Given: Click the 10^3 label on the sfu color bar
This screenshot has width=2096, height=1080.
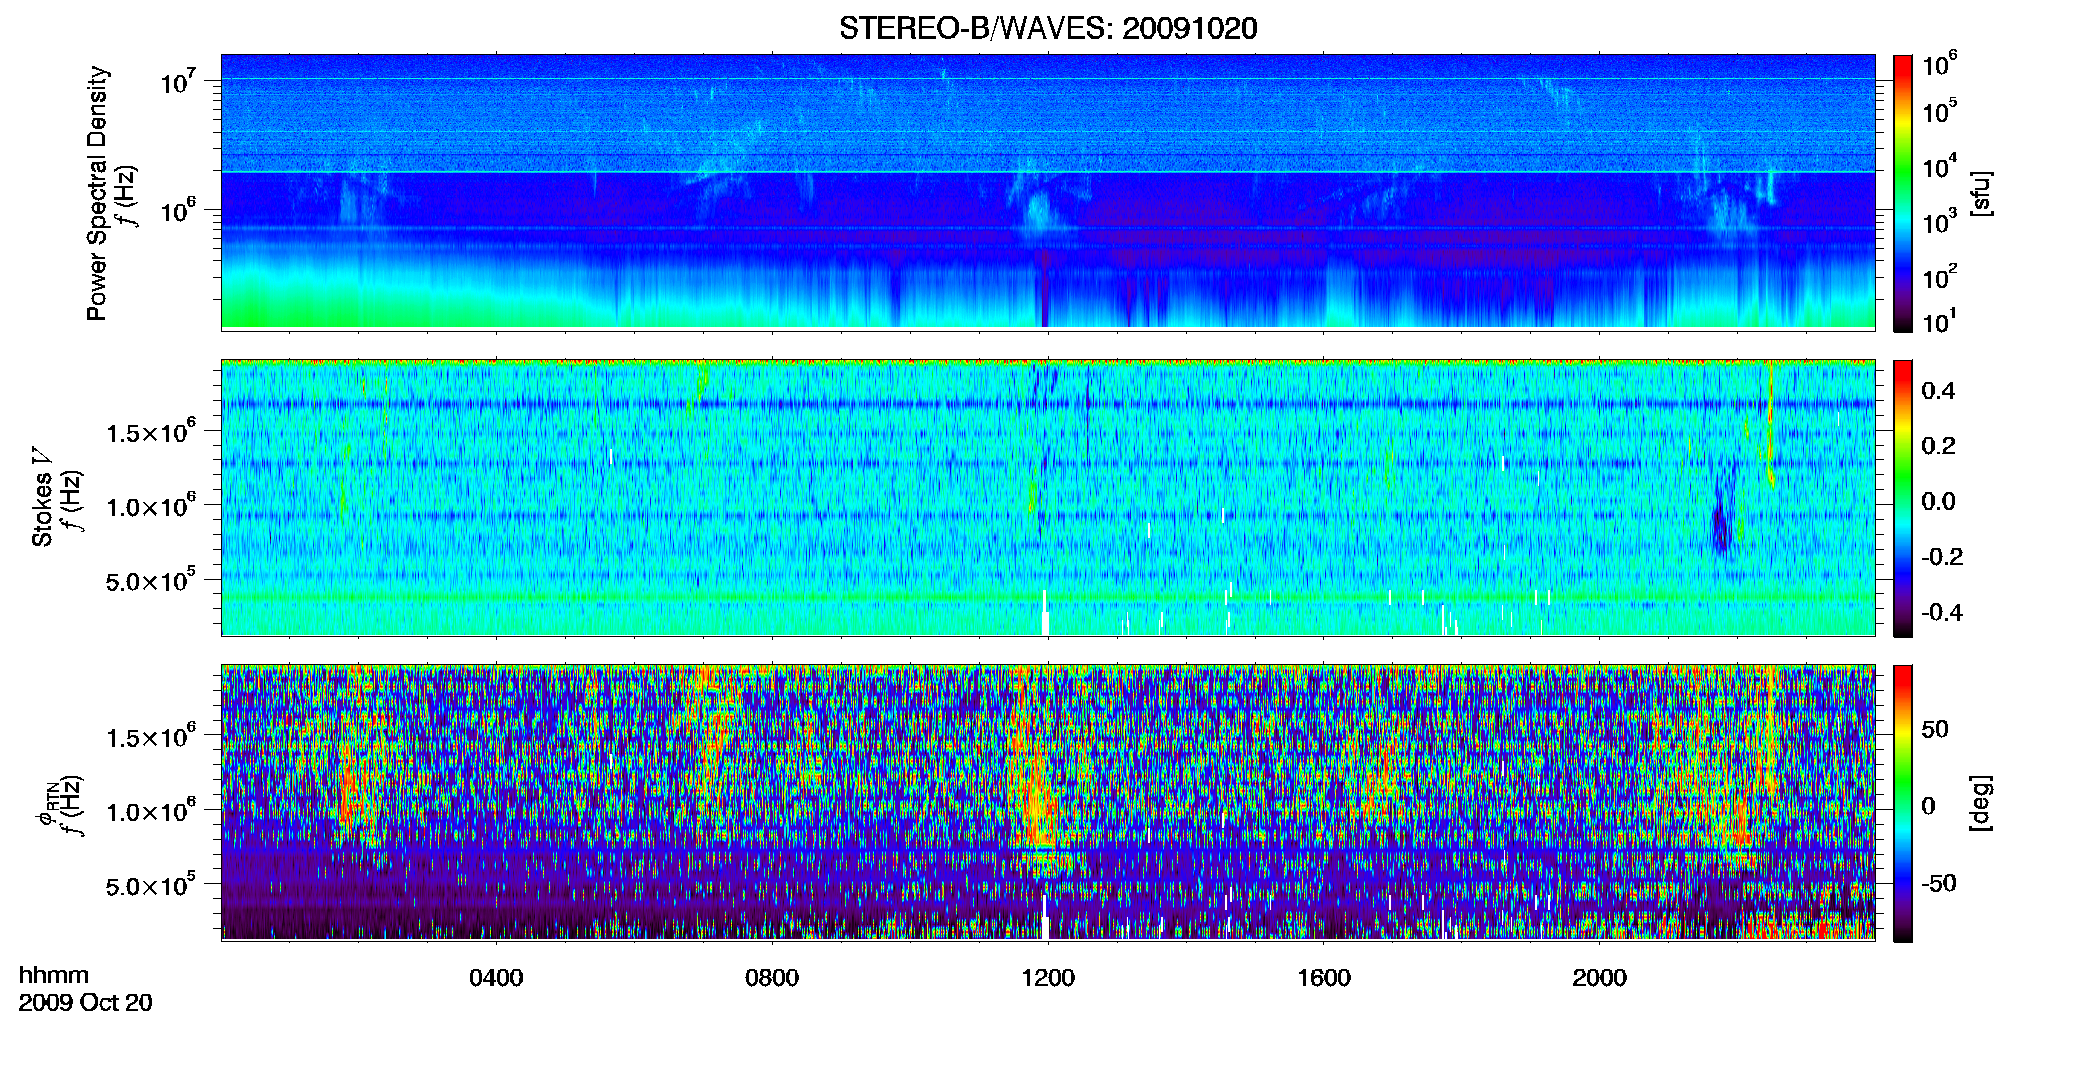Looking at the screenshot, I should pyautogui.click(x=1940, y=222).
